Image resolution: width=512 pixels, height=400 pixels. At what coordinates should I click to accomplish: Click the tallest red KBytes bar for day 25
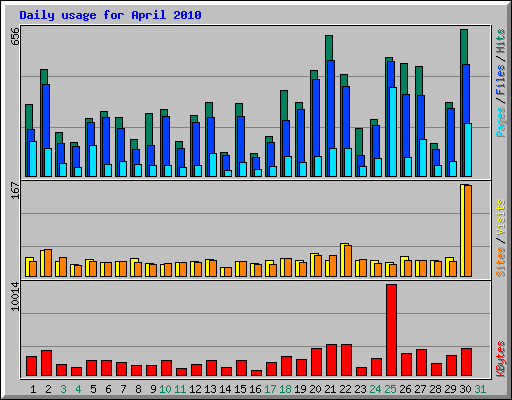392,330
